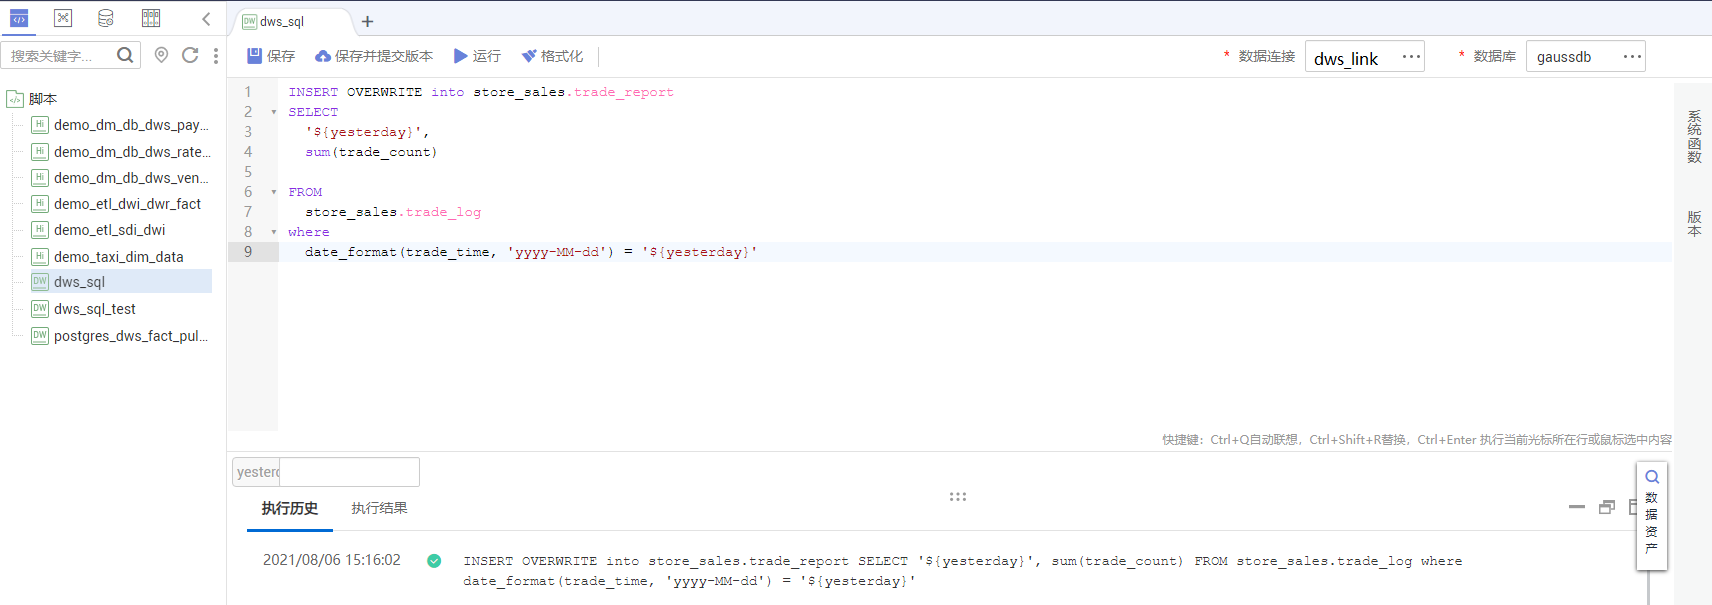Click the 搜索关键字 search input field

(60, 56)
